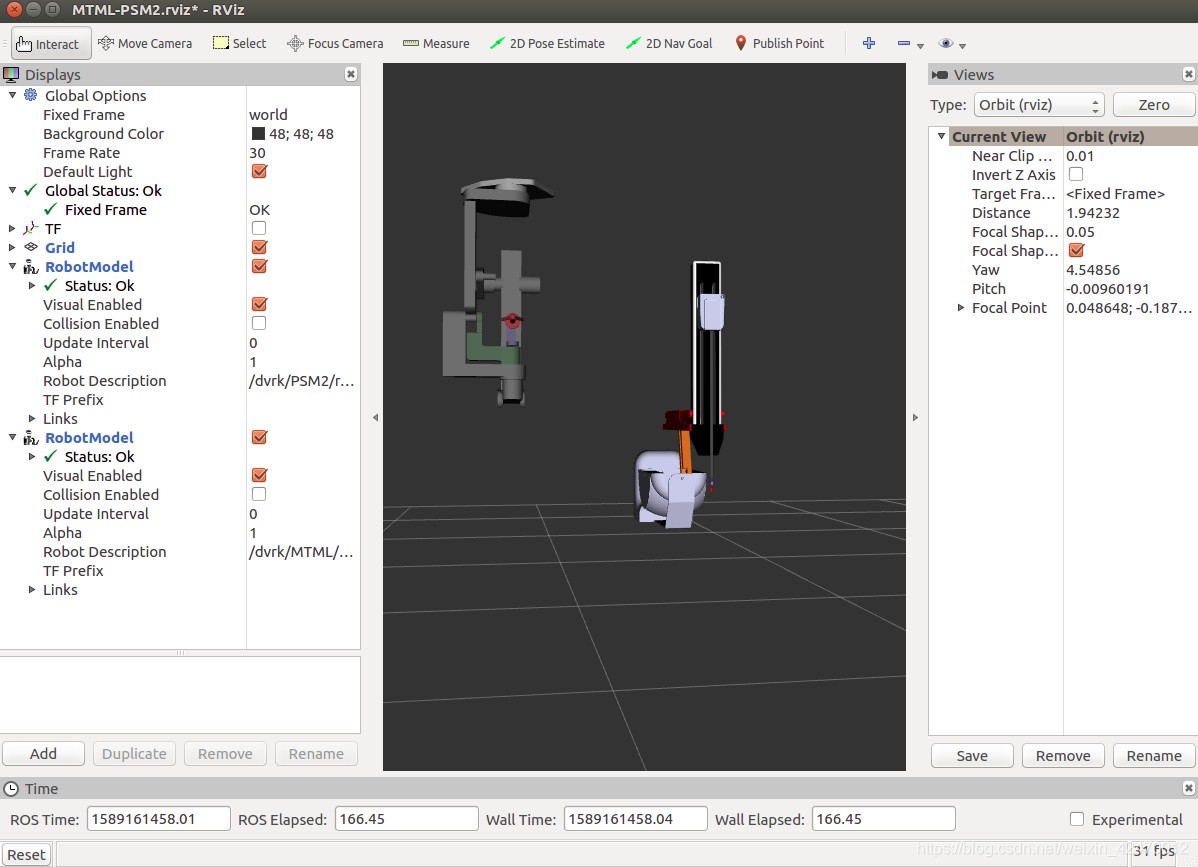This screenshot has width=1198, height=867.
Task: Close the Displays panel
Action: click(351, 74)
